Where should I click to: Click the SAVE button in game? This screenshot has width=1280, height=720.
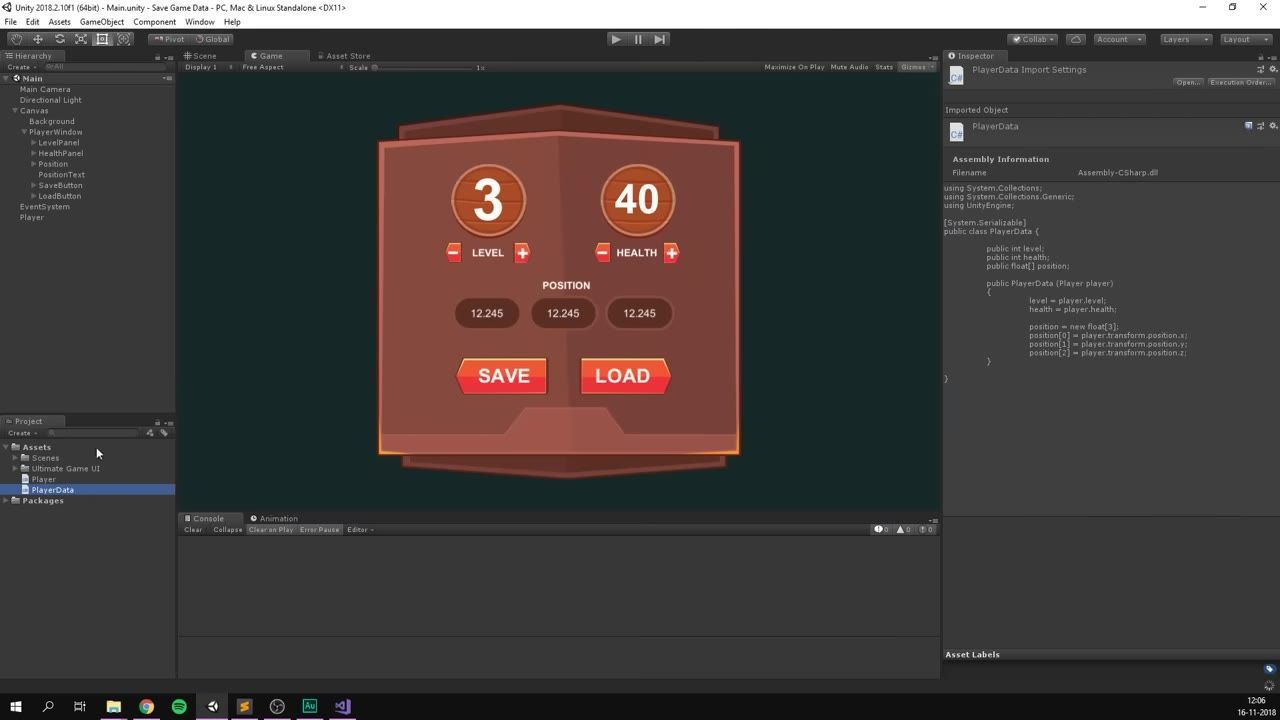[502, 376]
